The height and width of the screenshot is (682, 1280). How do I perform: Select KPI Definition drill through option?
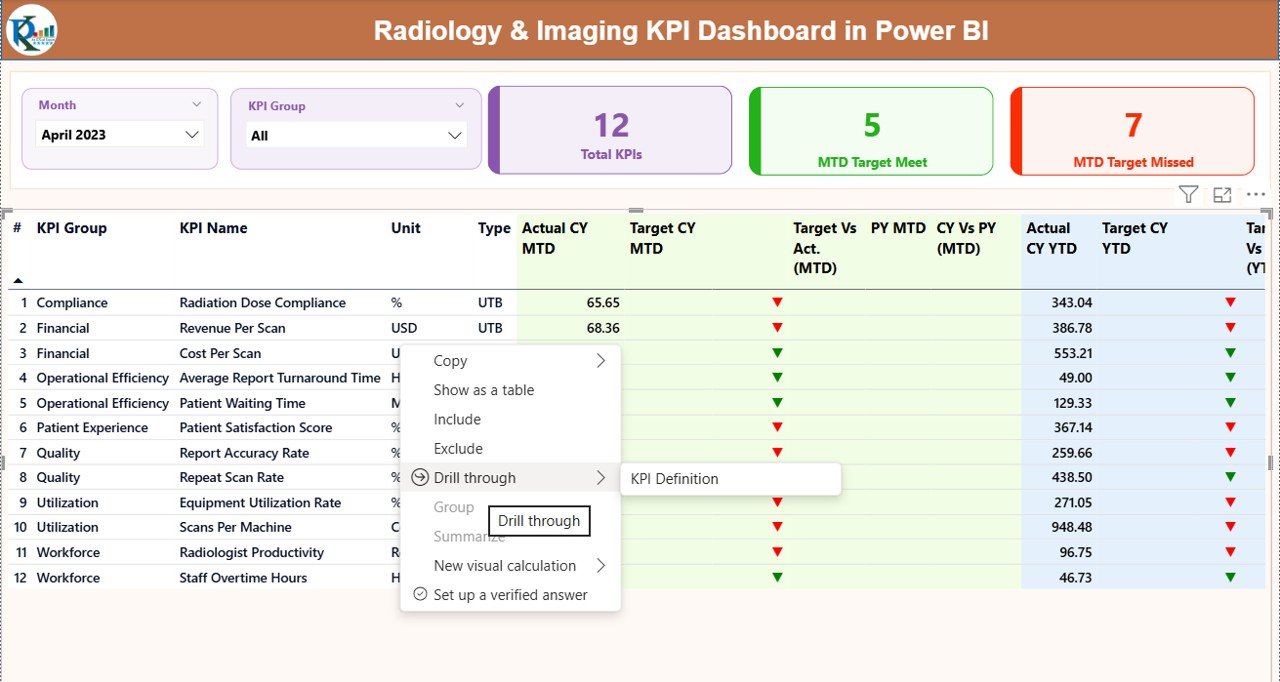click(x=675, y=479)
